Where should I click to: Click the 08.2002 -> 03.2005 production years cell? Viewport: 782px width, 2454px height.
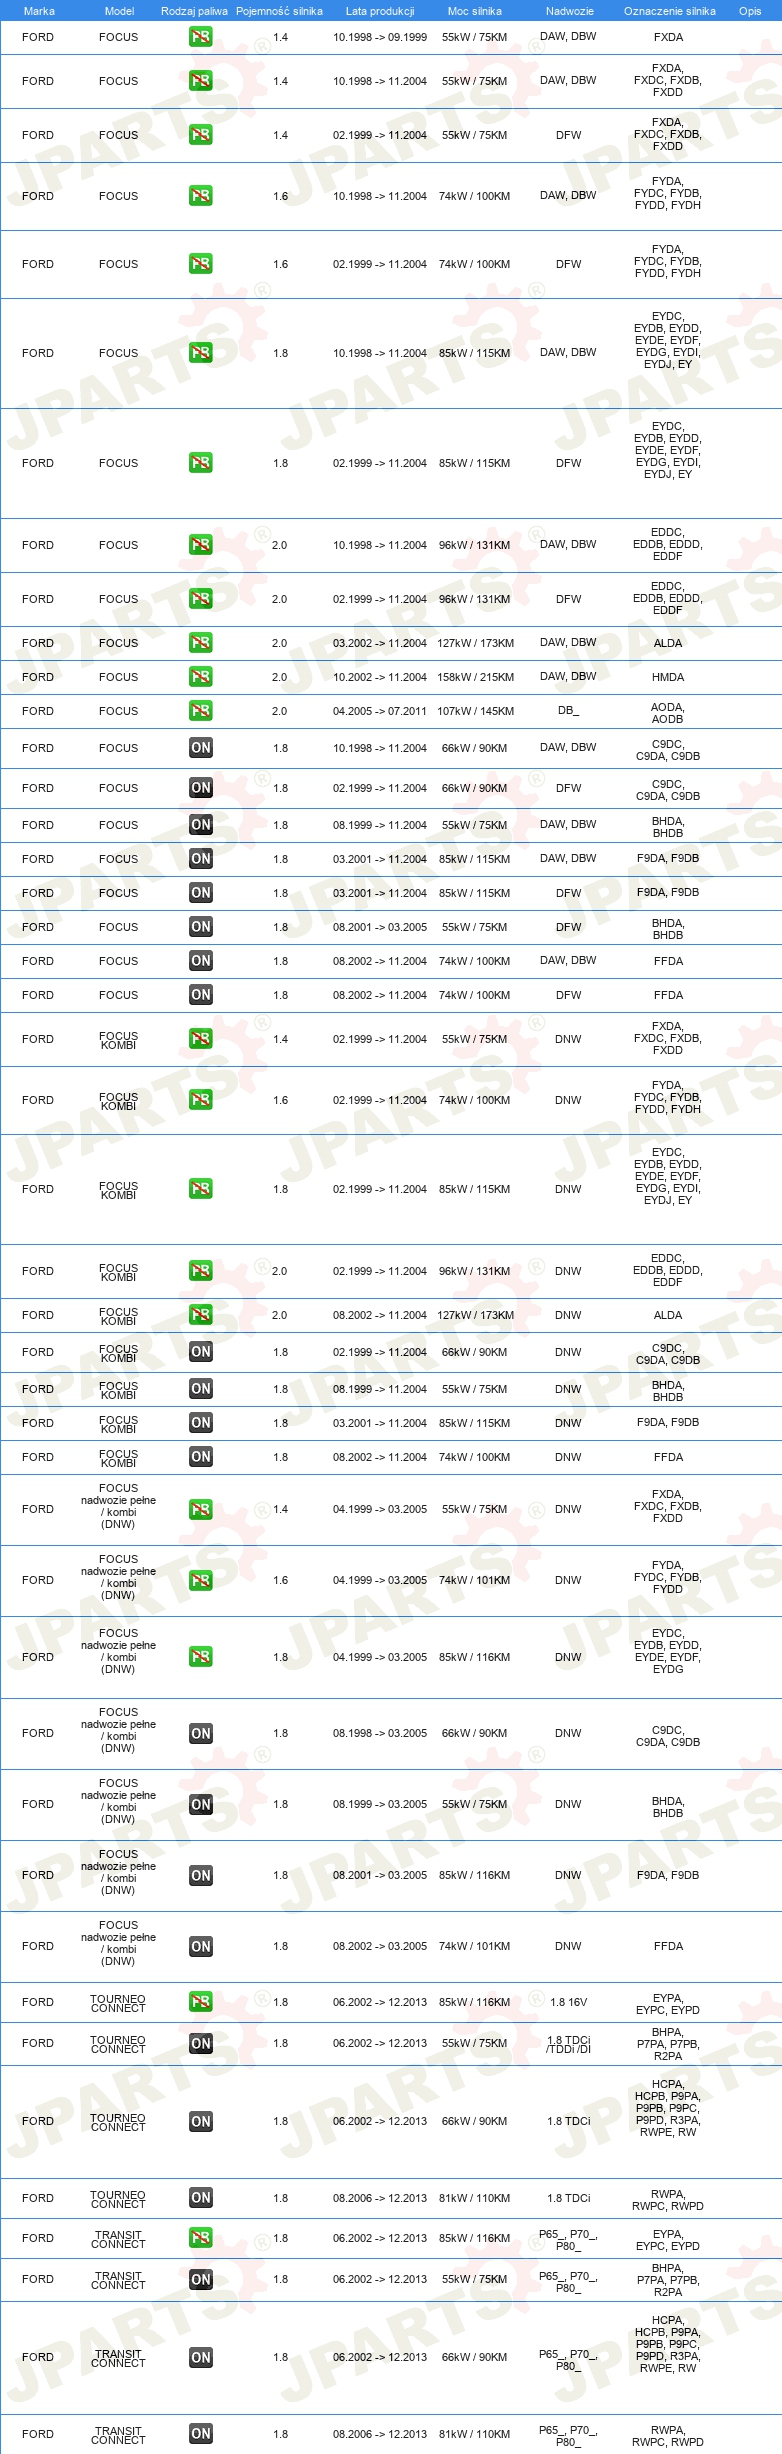(380, 1947)
